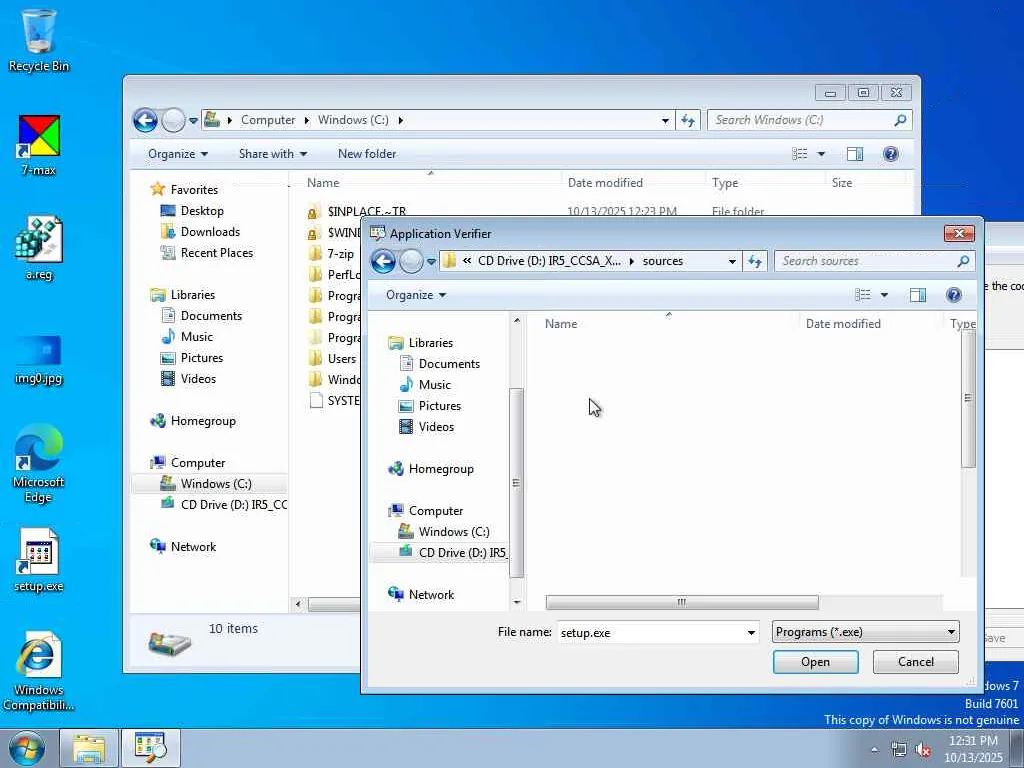Click sources in the dialog breadcrumb
The height and width of the screenshot is (768, 1024).
tap(662, 261)
